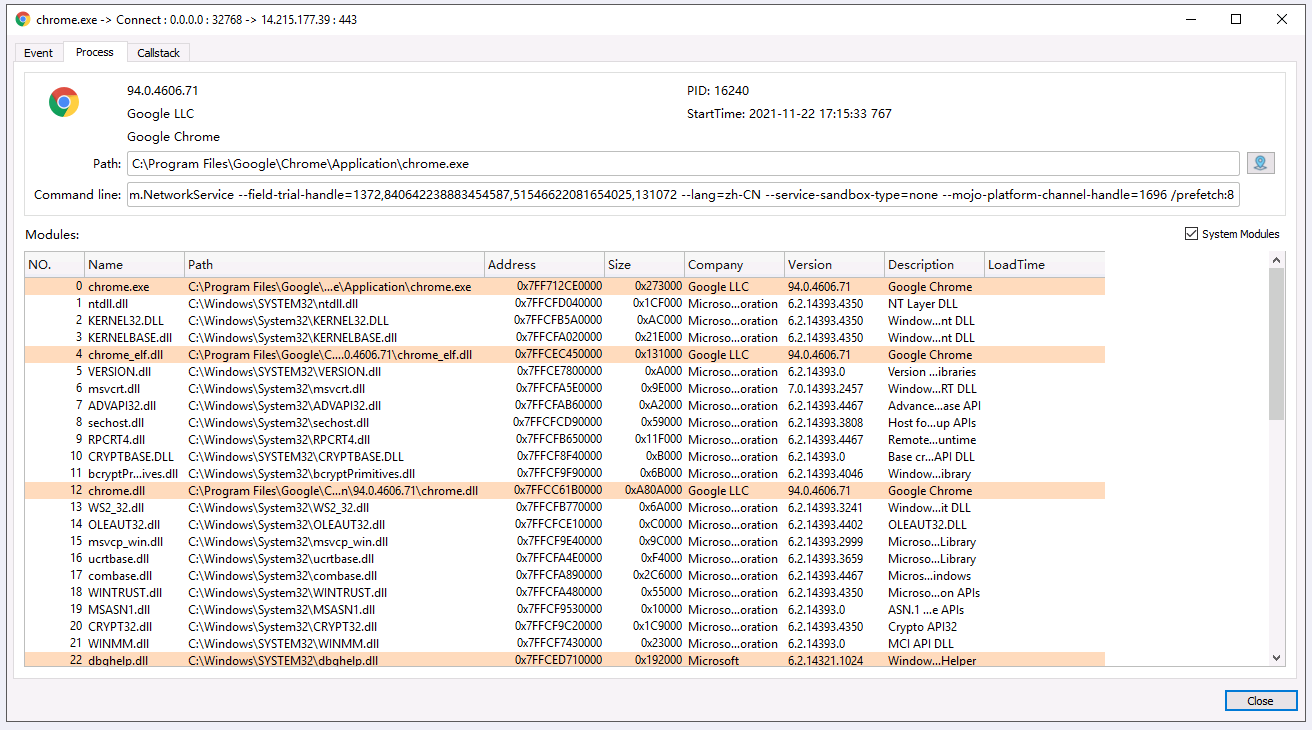
Task: Select the CRYPT32.dll row
Action: [x=565, y=627]
